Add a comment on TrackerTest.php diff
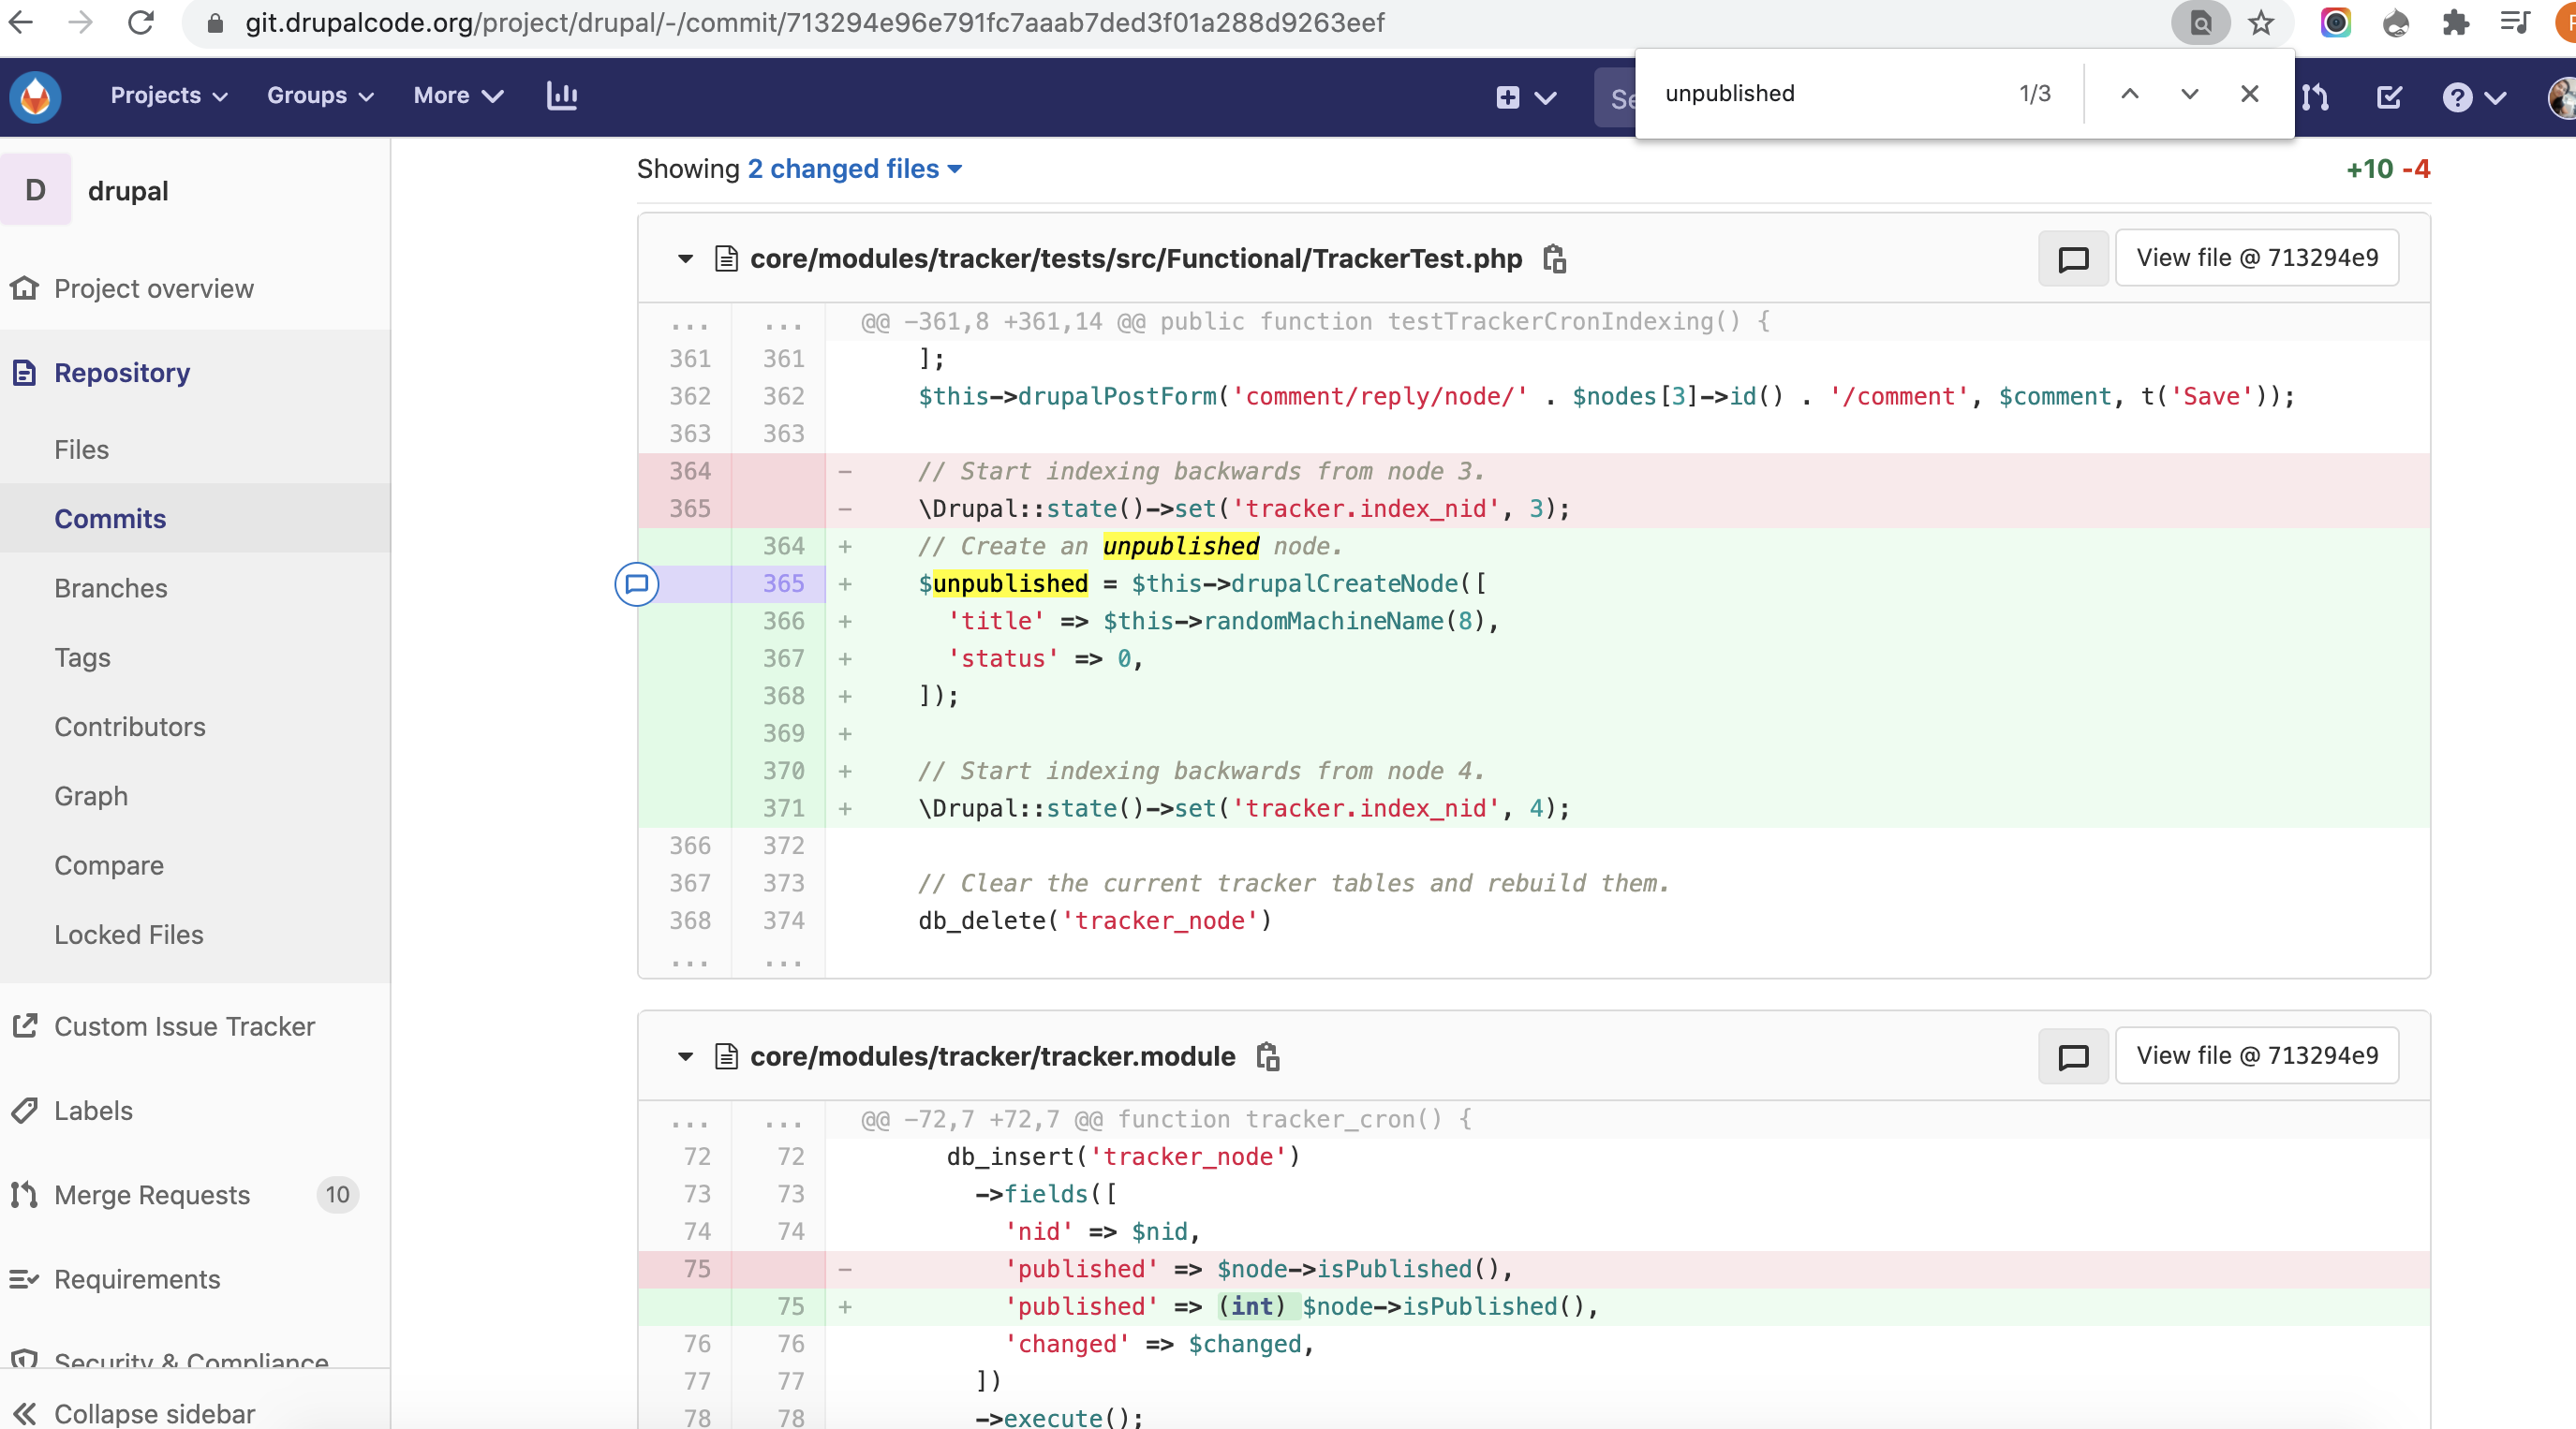The height and width of the screenshot is (1429, 2576). (2072, 259)
